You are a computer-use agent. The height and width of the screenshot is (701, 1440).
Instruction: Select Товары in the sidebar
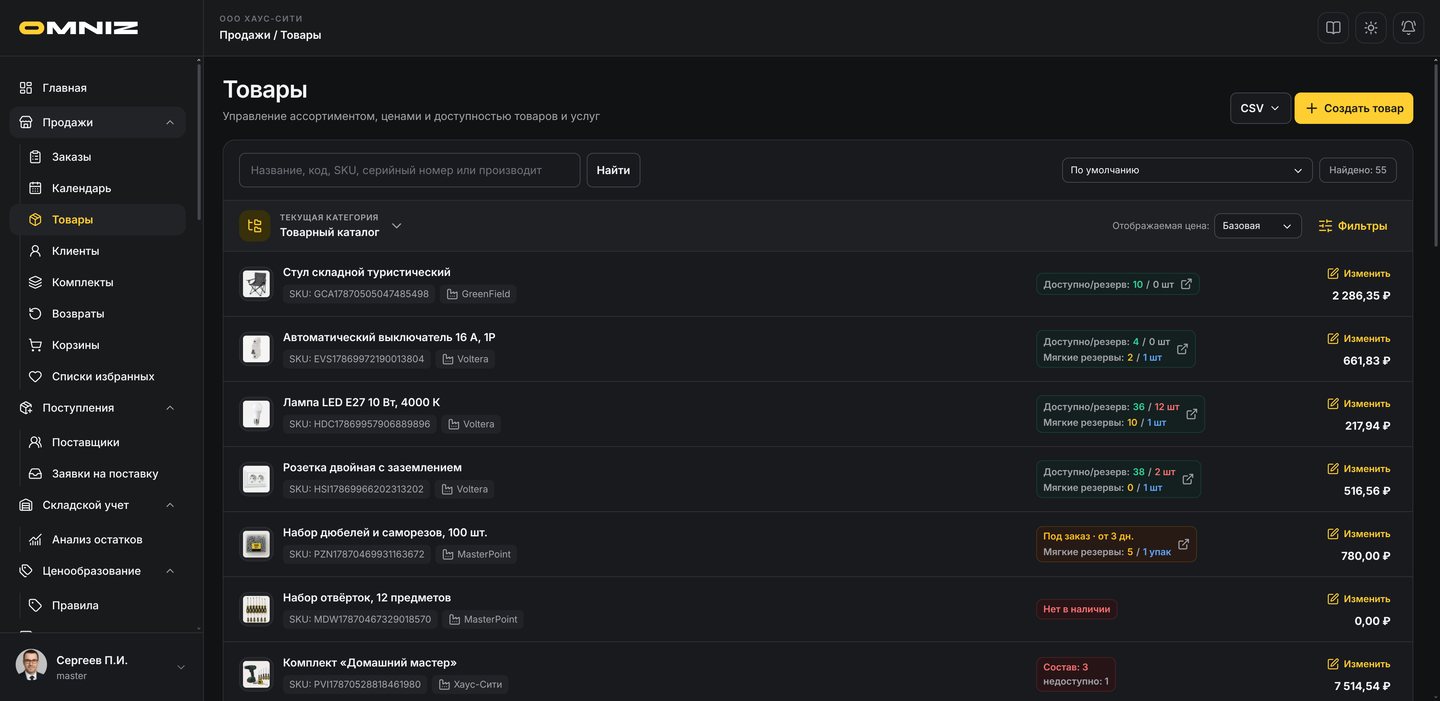[97, 220]
